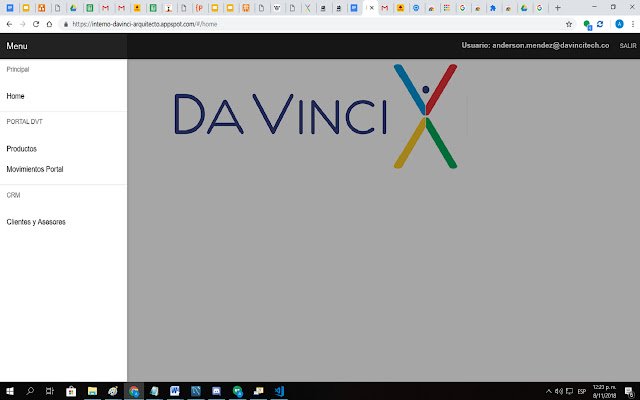Go back using the browser back arrow
This screenshot has height=400, width=640.
[x=9, y=24]
